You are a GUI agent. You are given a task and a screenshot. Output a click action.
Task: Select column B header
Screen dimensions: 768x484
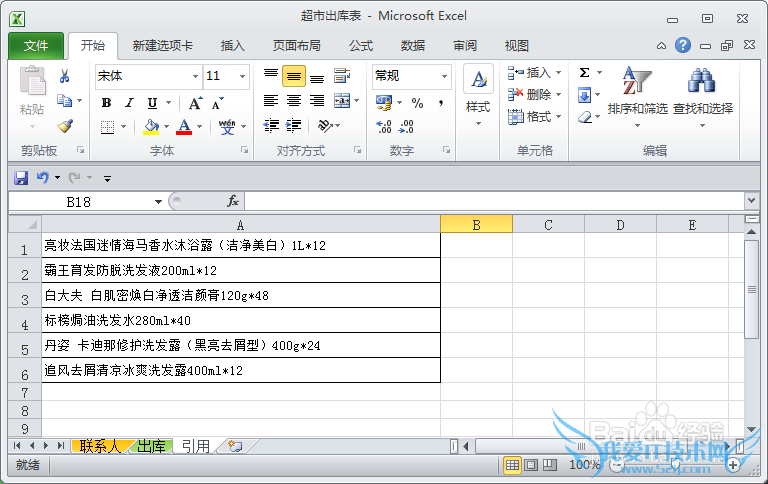477,225
